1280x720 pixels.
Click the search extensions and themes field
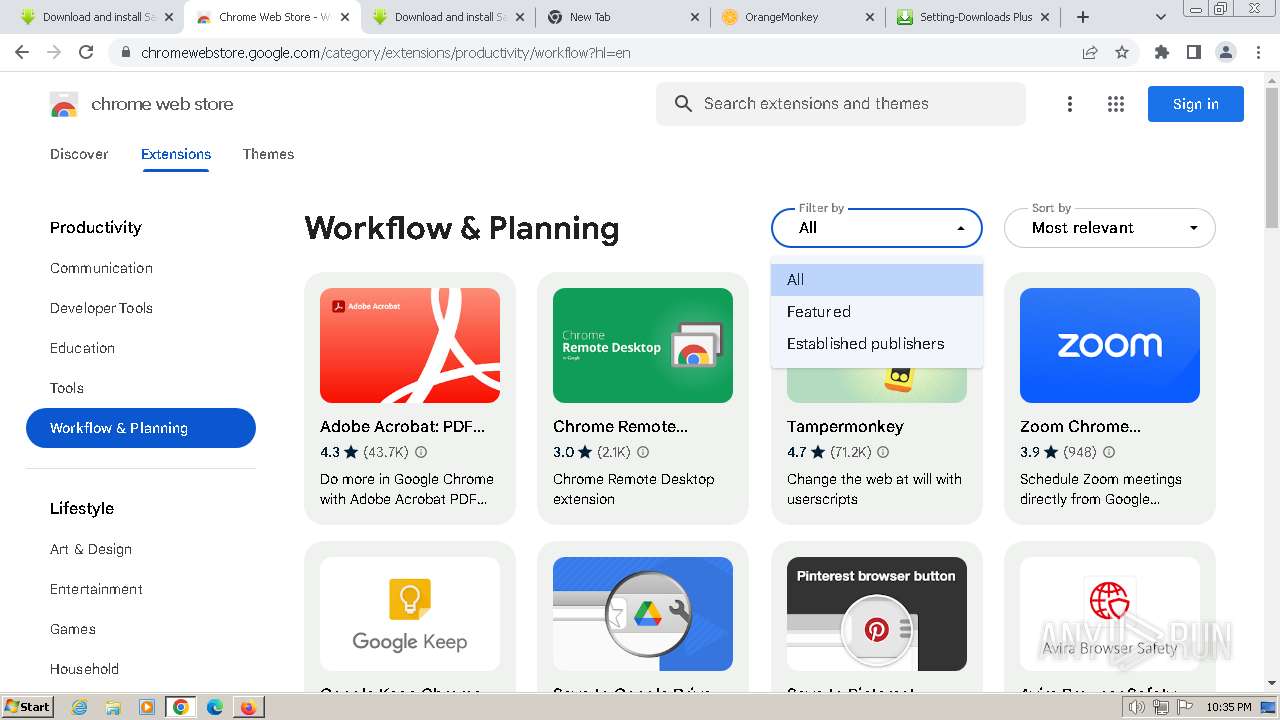click(x=841, y=104)
